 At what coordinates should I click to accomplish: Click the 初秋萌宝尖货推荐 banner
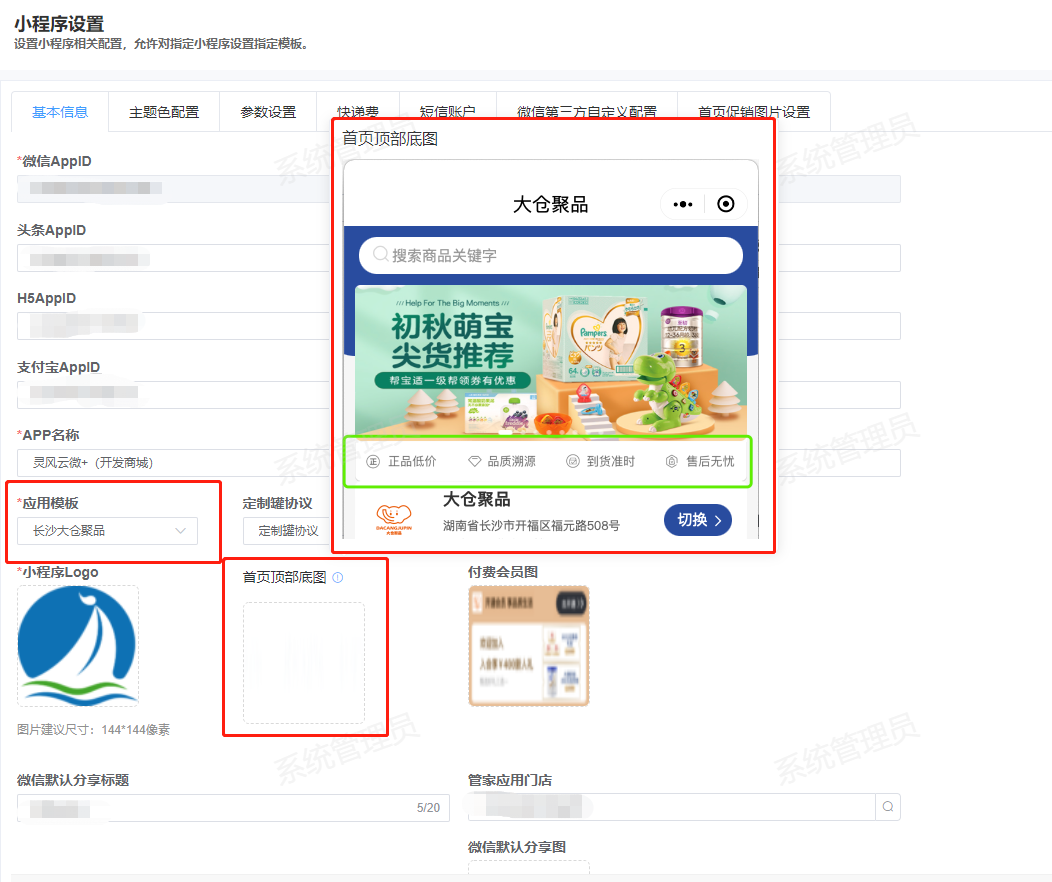551,361
